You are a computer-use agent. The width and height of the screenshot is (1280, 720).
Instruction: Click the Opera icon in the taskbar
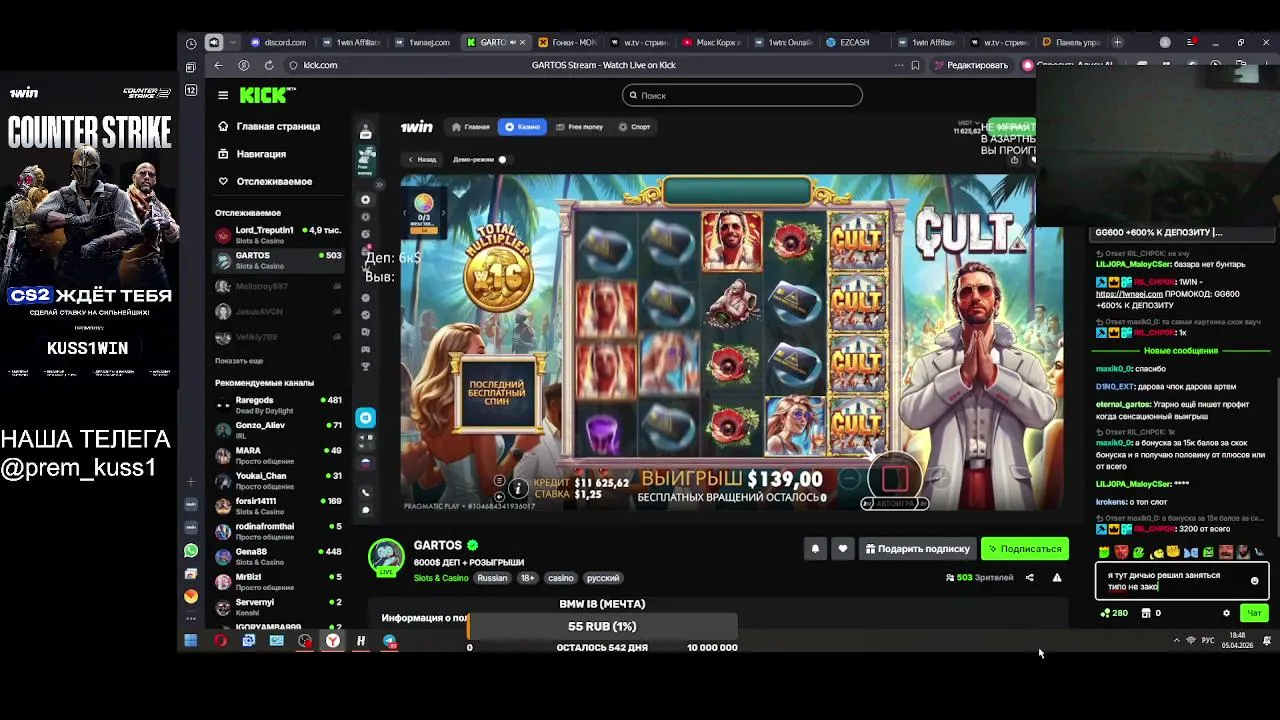click(220, 641)
